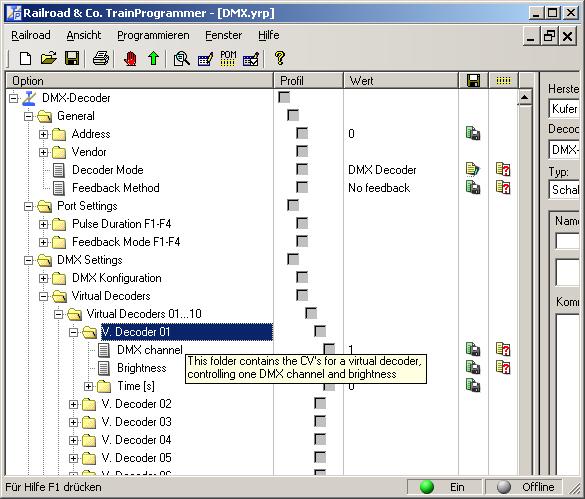Click the verify decoder checkmark icon
The height and width of the screenshot is (499, 585).
point(251,59)
